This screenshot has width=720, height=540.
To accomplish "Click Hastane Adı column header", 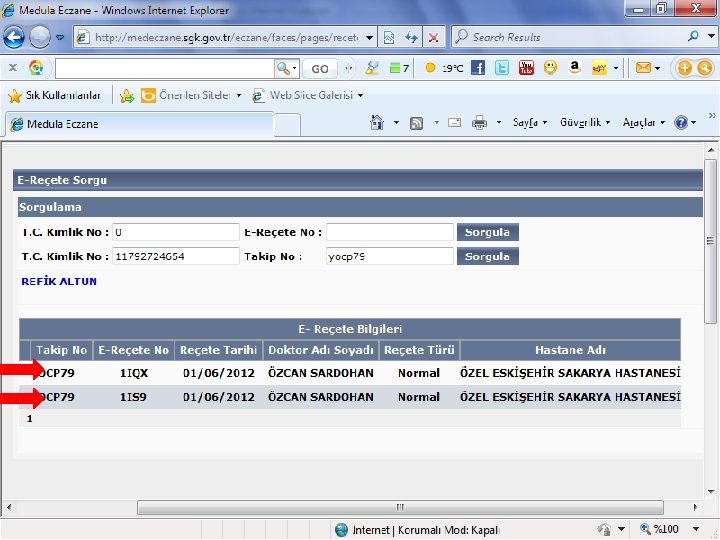I will coord(570,350).
